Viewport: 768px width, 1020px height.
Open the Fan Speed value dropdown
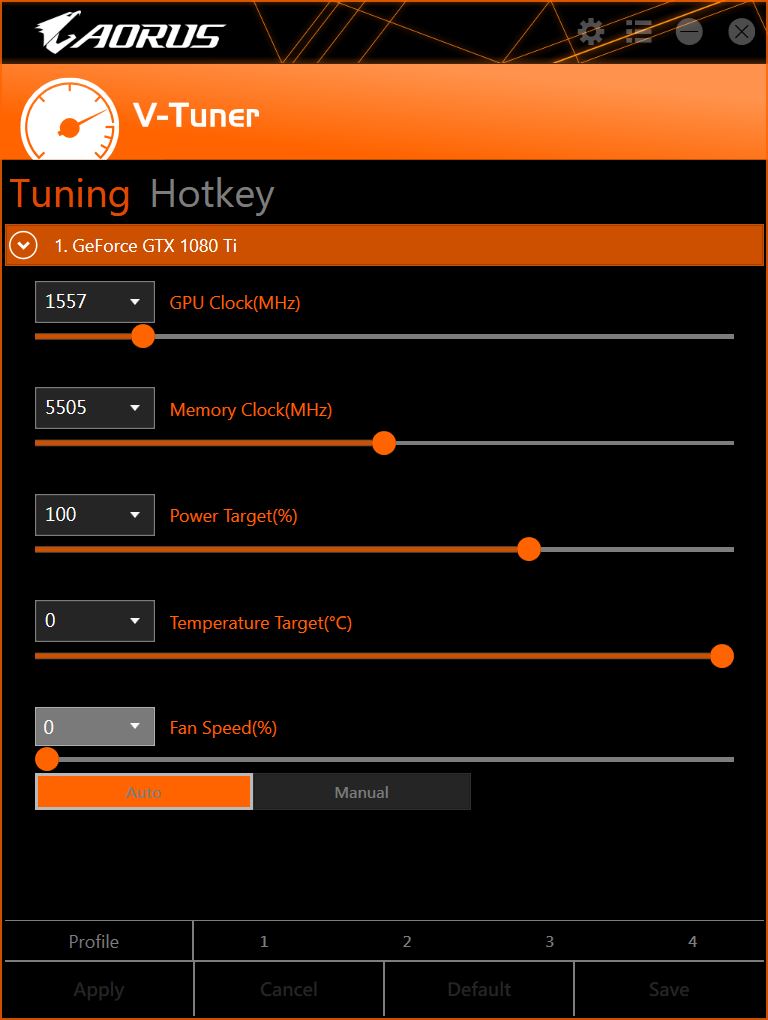tap(95, 727)
